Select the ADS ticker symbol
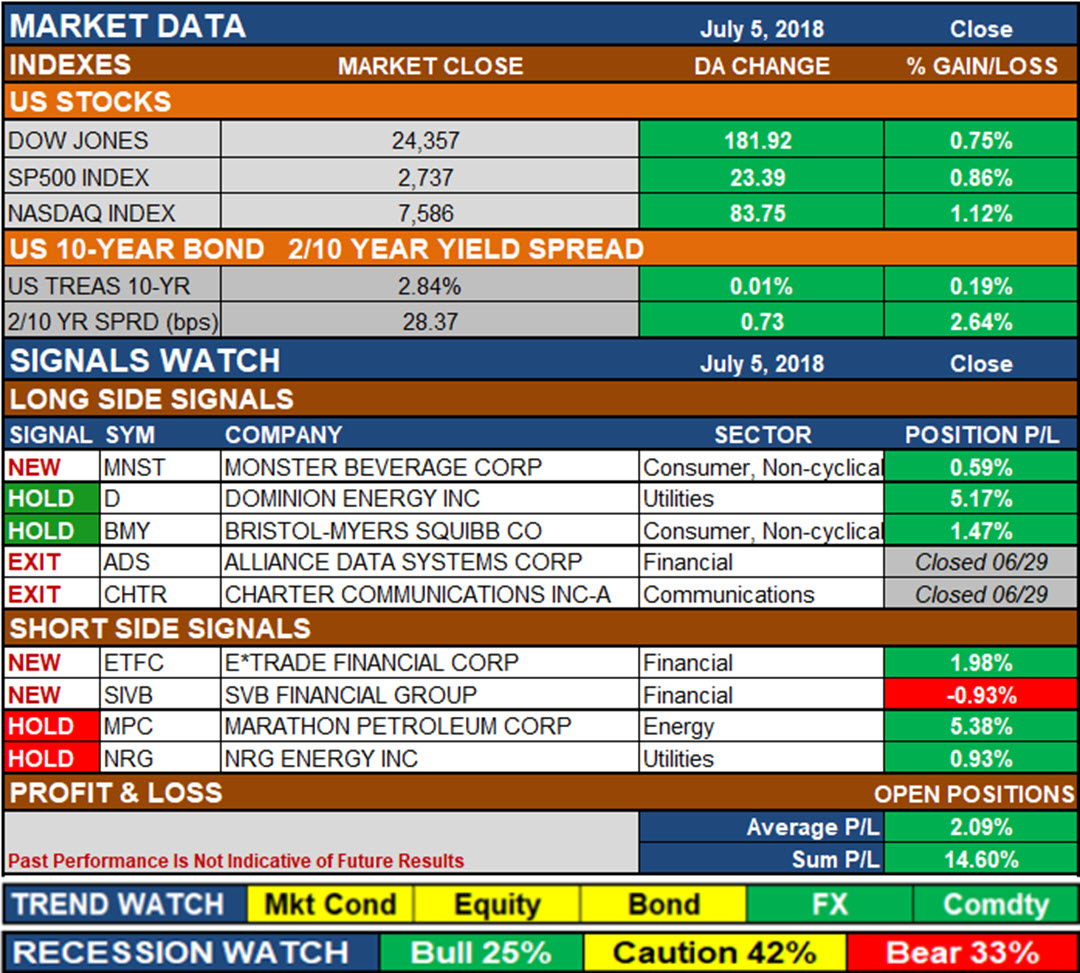This screenshot has width=1080, height=973. pos(126,562)
